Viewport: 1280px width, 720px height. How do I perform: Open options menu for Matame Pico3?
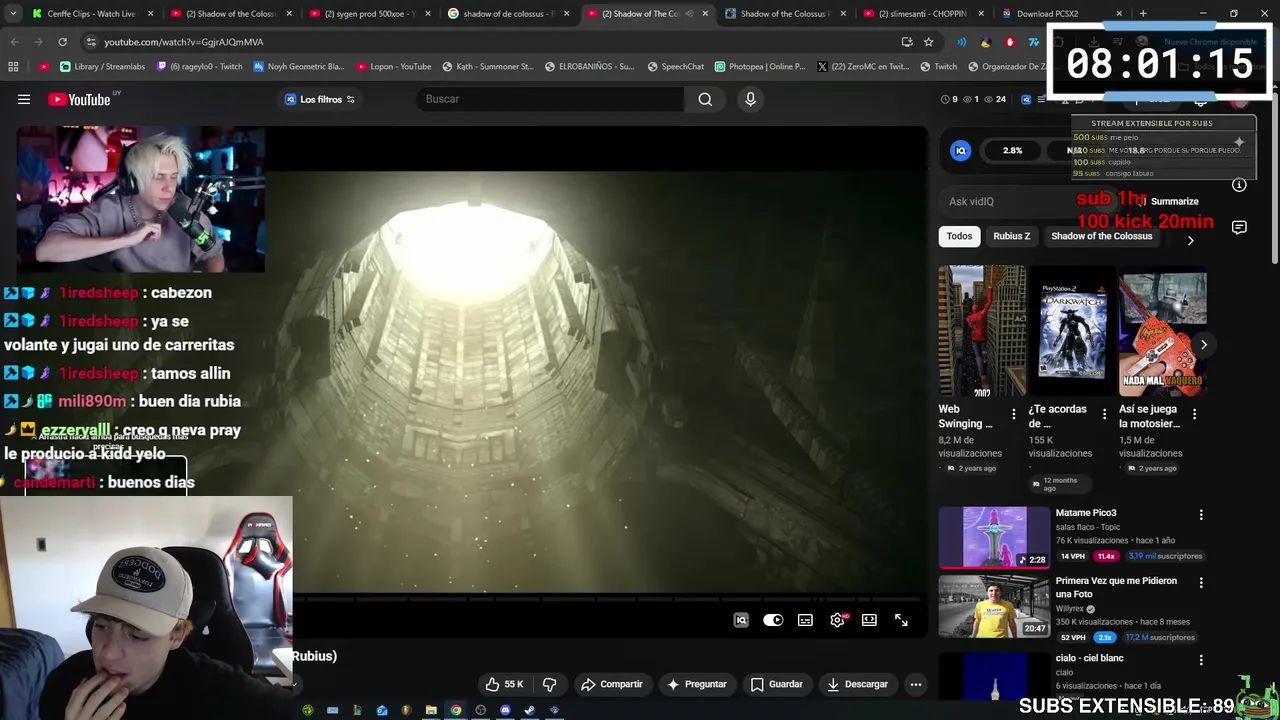(x=1201, y=515)
